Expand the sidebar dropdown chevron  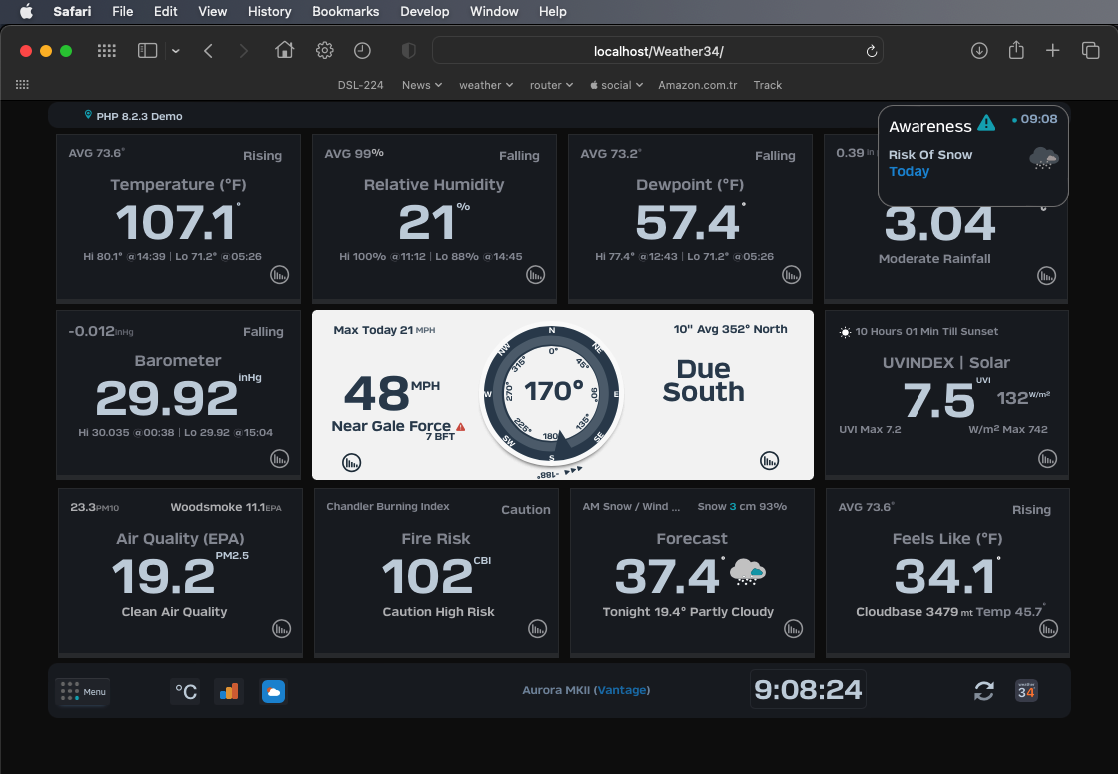click(175, 51)
